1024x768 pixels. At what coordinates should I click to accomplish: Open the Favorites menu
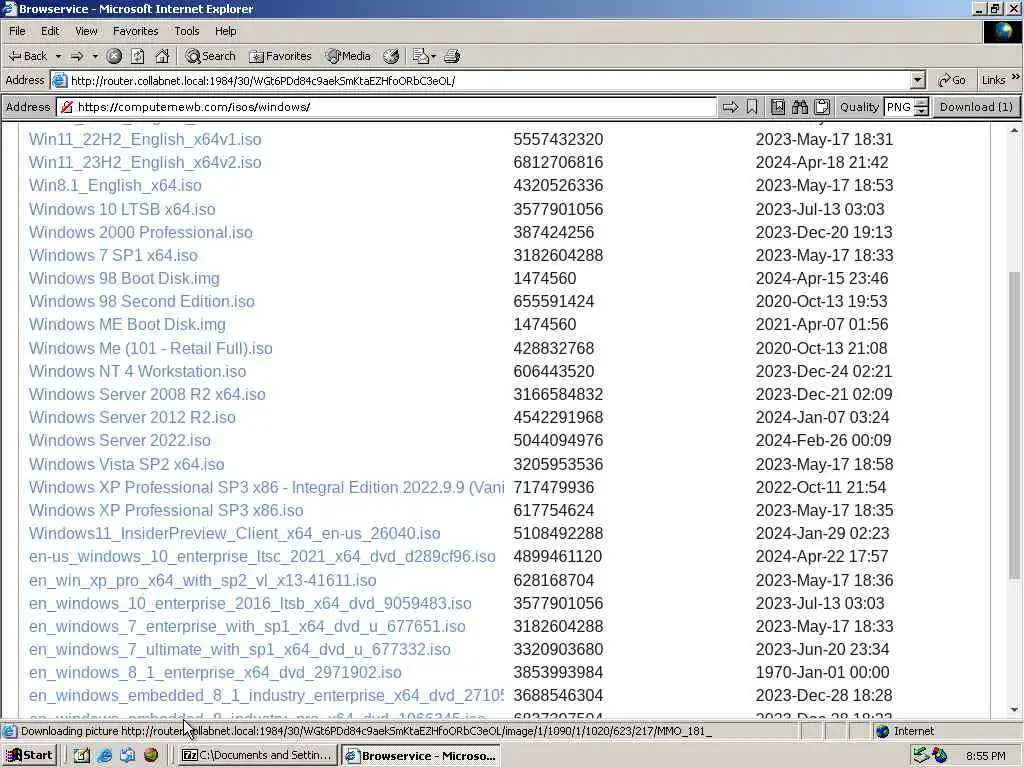click(x=135, y=31)
